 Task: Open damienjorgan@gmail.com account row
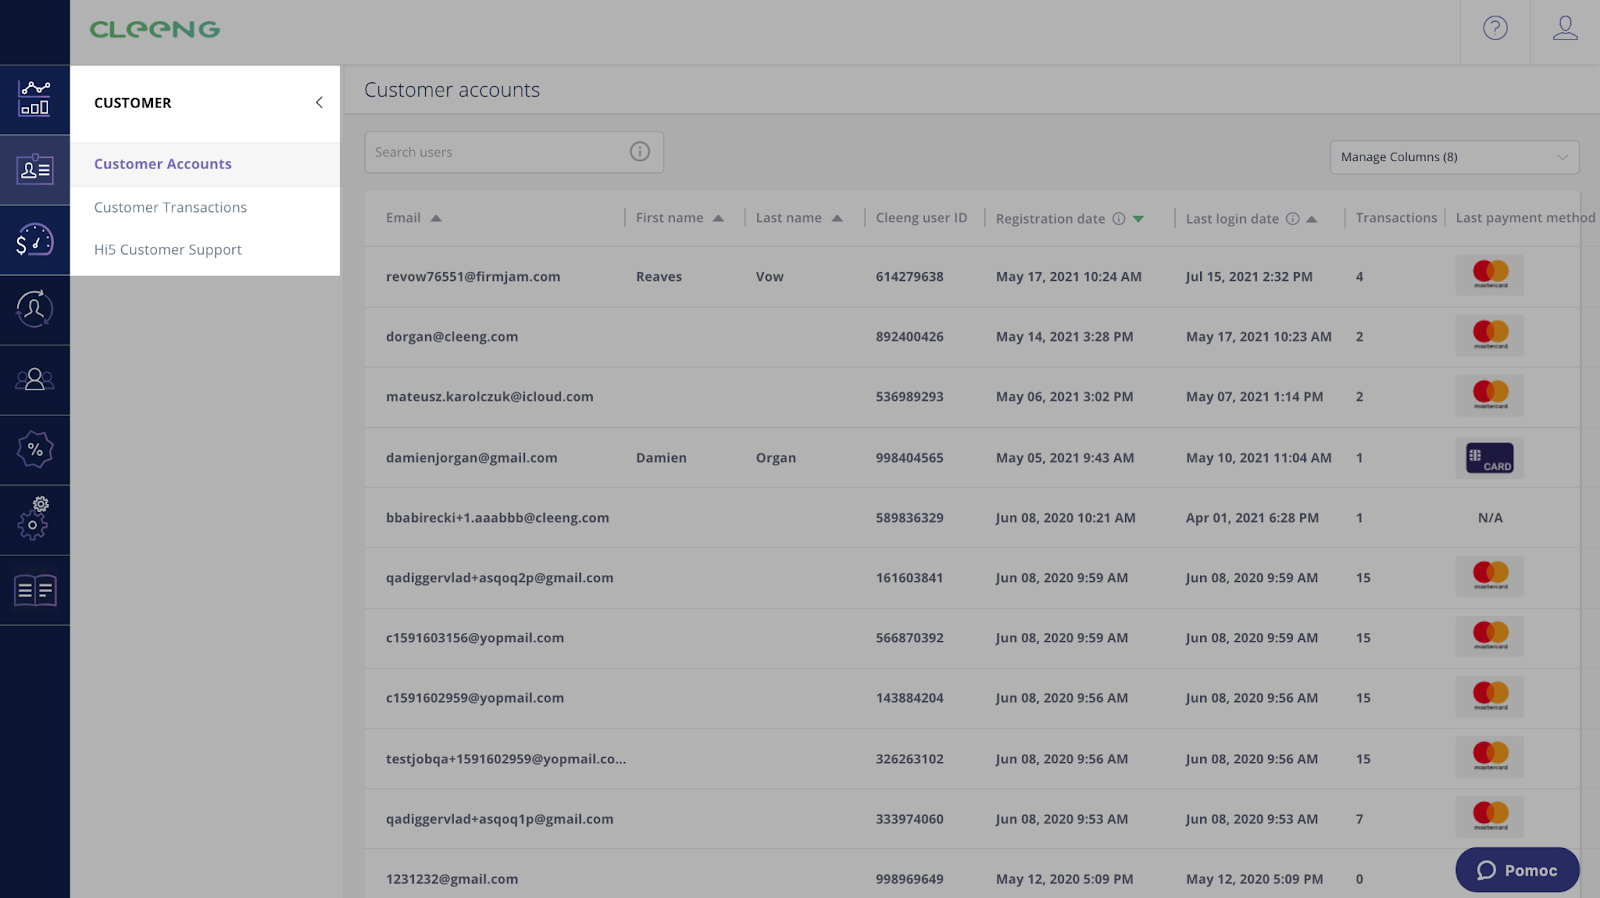click(972, 458)
